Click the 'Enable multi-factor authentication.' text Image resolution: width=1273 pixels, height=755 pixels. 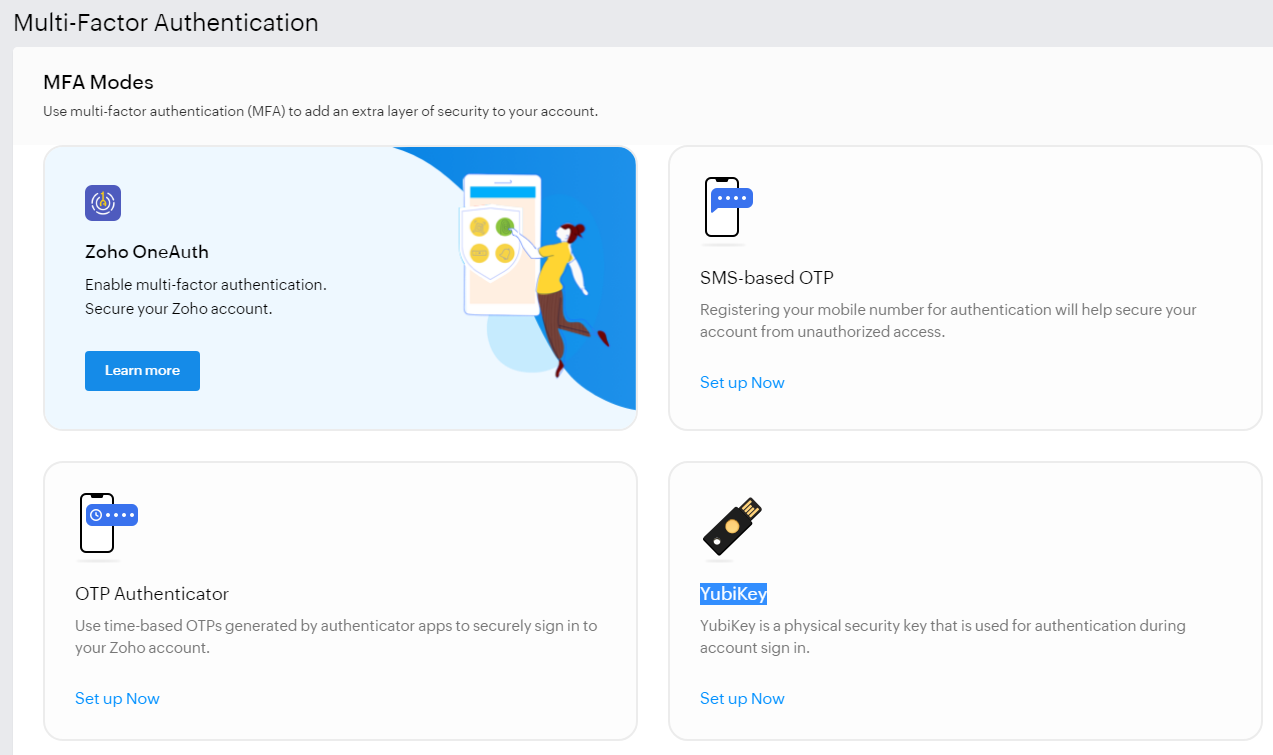point(206,285)
